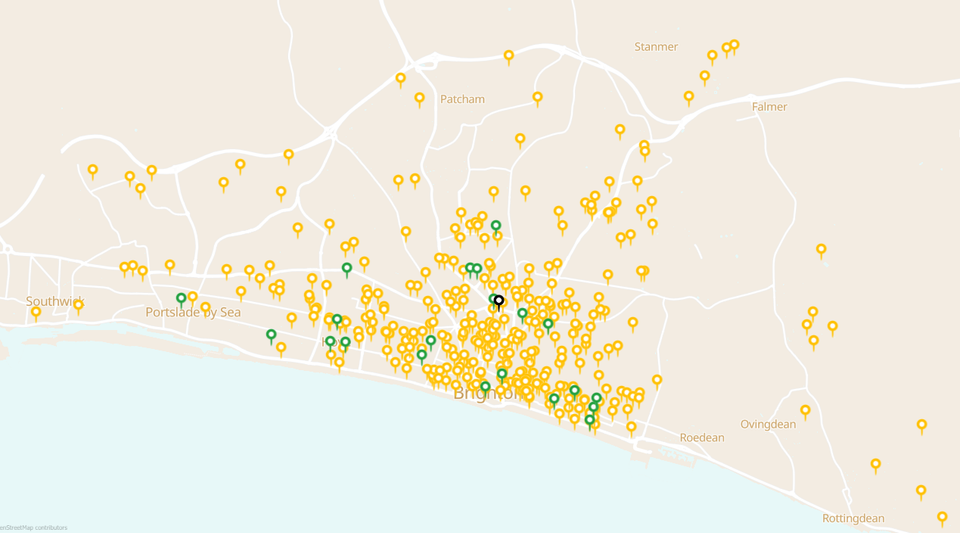The height and width of the screenshot is (533, 960).
Task: Click the OpenStreetMap contributors attribution link
Action: pyautogui.click(x=34, y=527)
